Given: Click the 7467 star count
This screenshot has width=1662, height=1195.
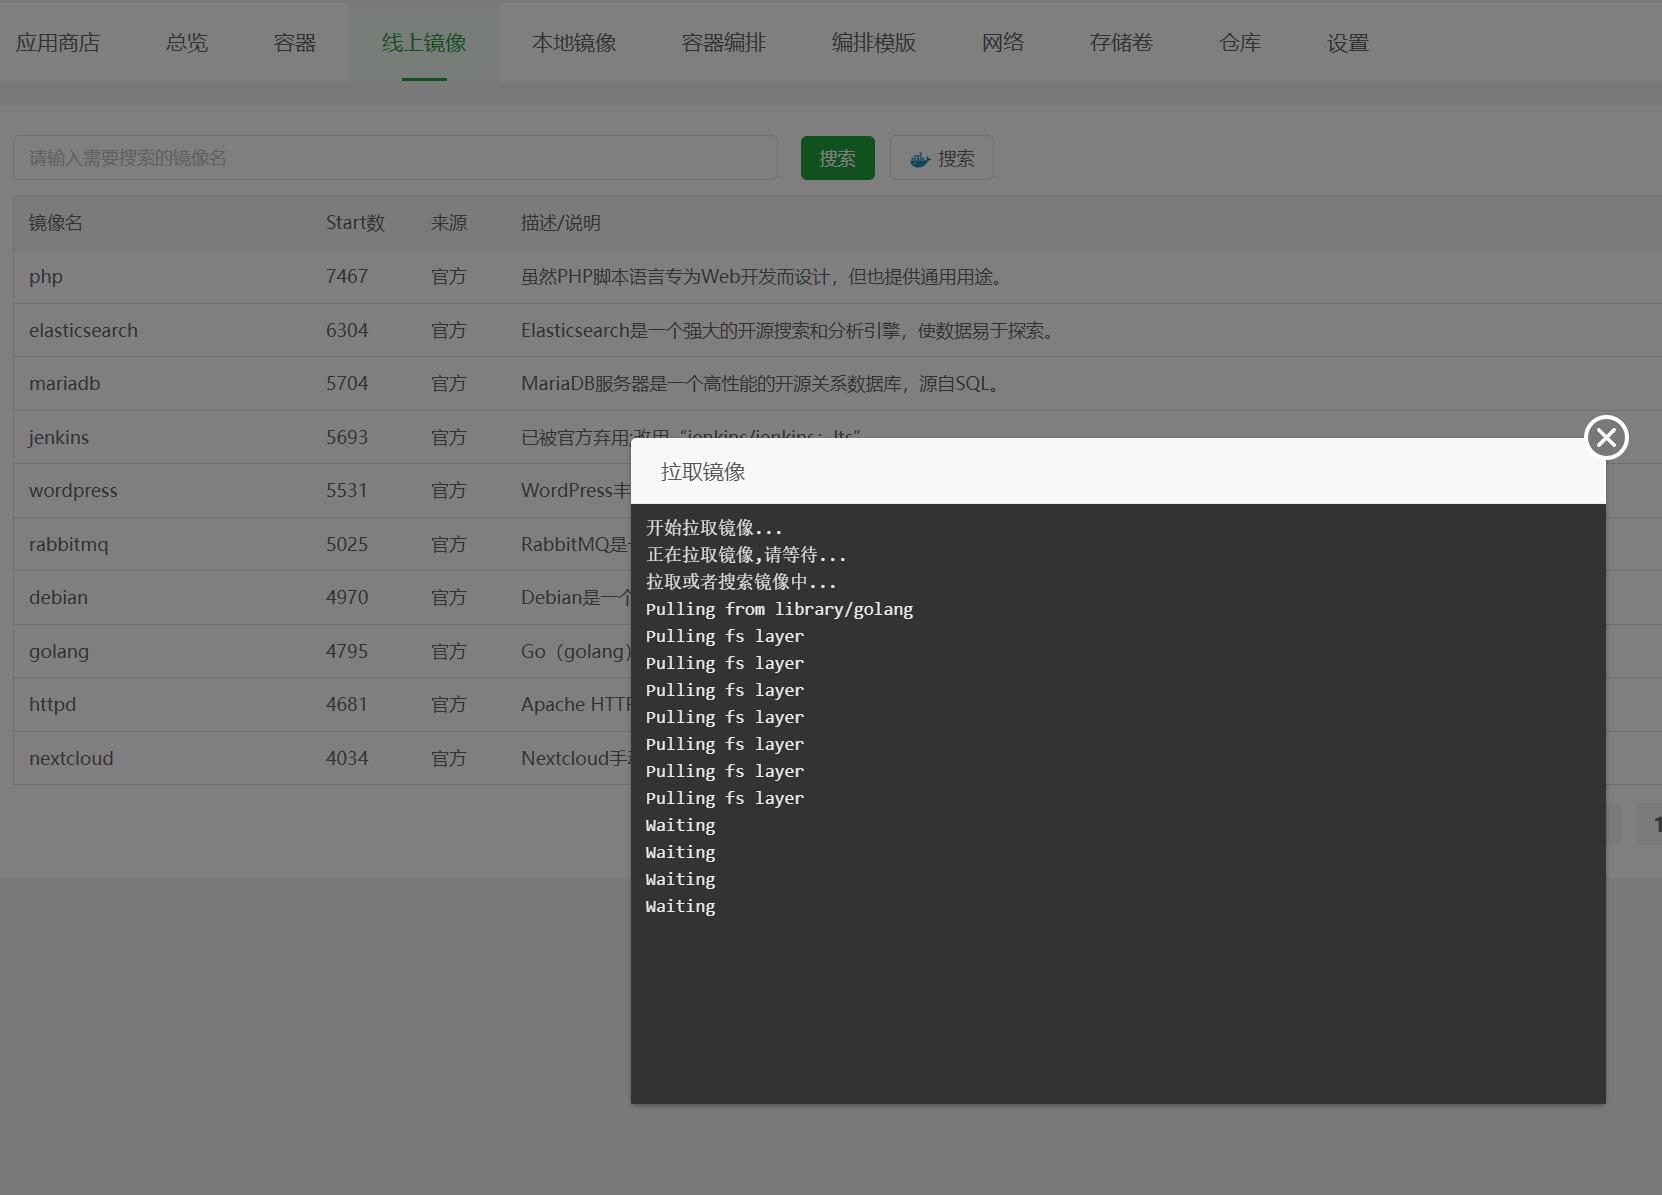Looking at the screenshot, I should (347, 277).
